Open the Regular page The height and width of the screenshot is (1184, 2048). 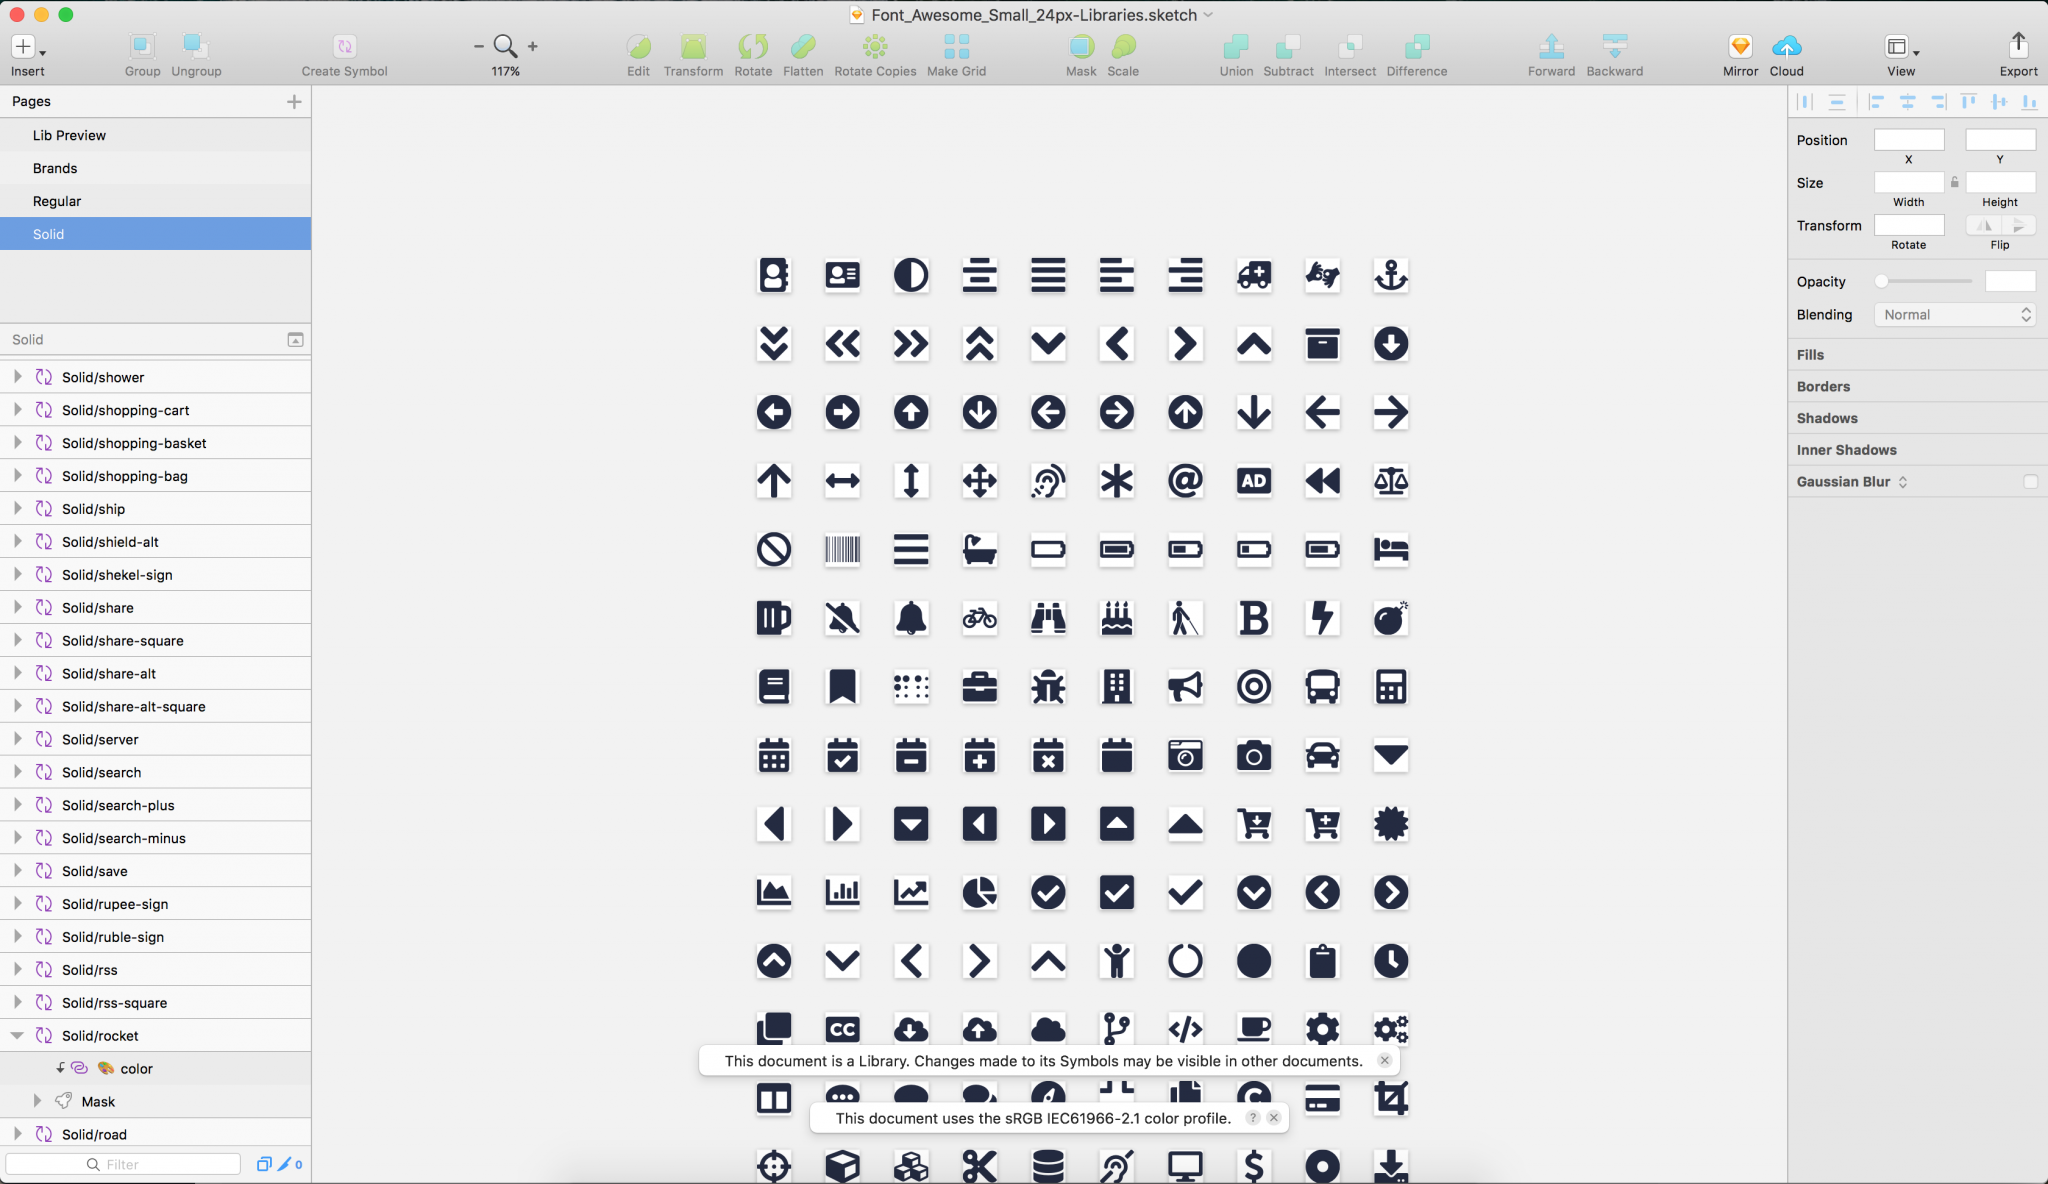pyautogui.click(x=57, y=200)
